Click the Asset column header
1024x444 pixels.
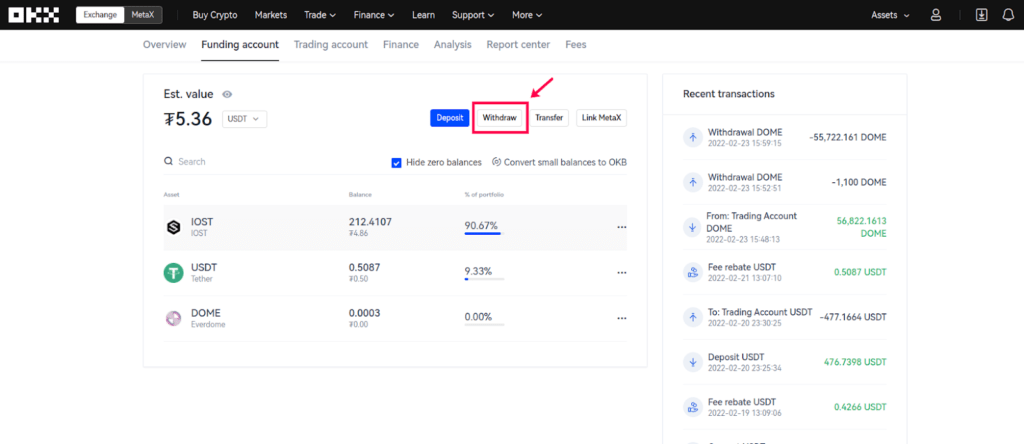tap(172, 195)
